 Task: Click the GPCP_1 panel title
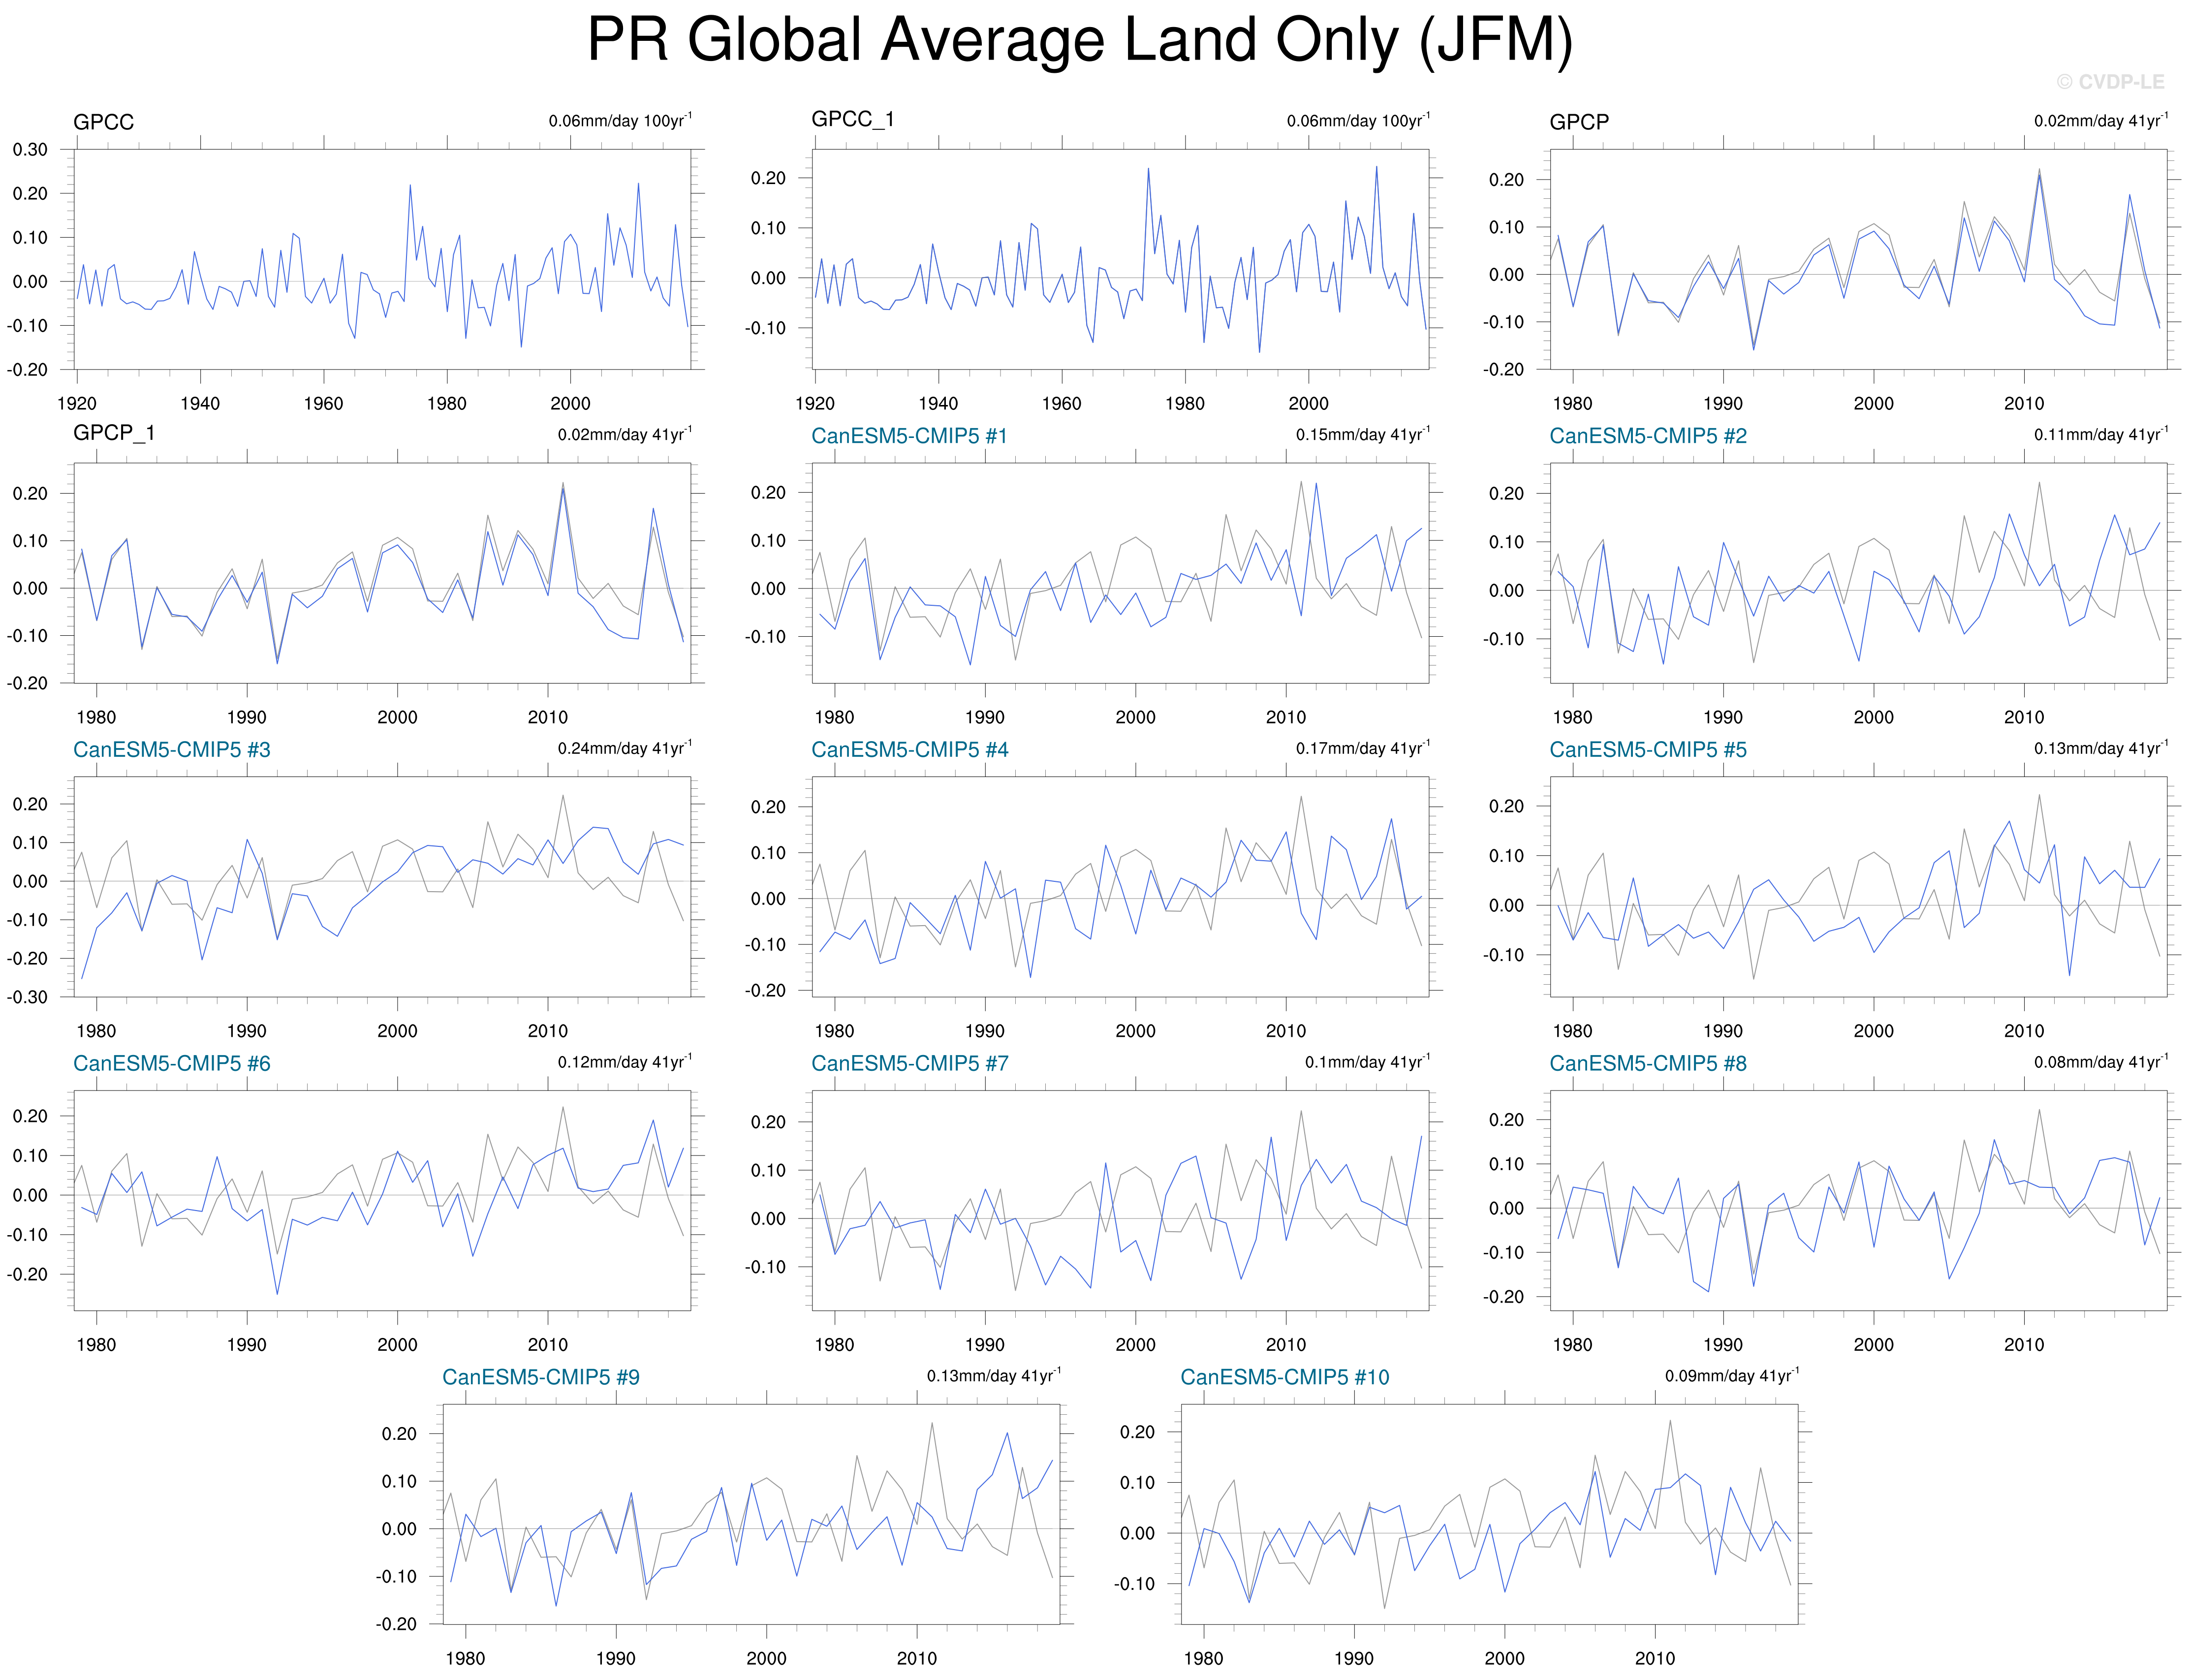pyautogui.click(x=113, y=433)
